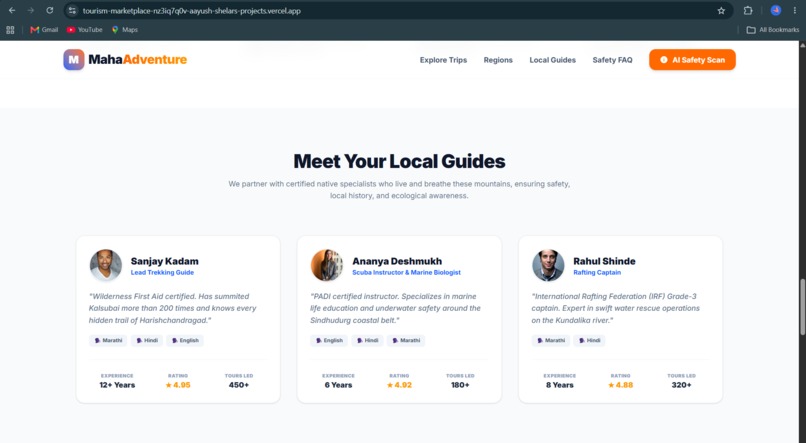Click the 12+ Years experience value

(117, 385)
